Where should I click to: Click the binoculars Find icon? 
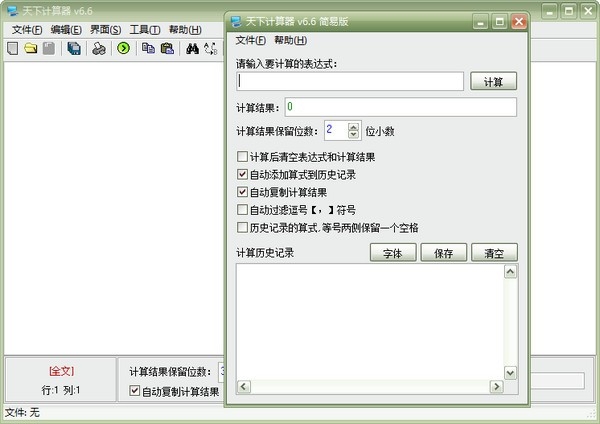point(192,49)
